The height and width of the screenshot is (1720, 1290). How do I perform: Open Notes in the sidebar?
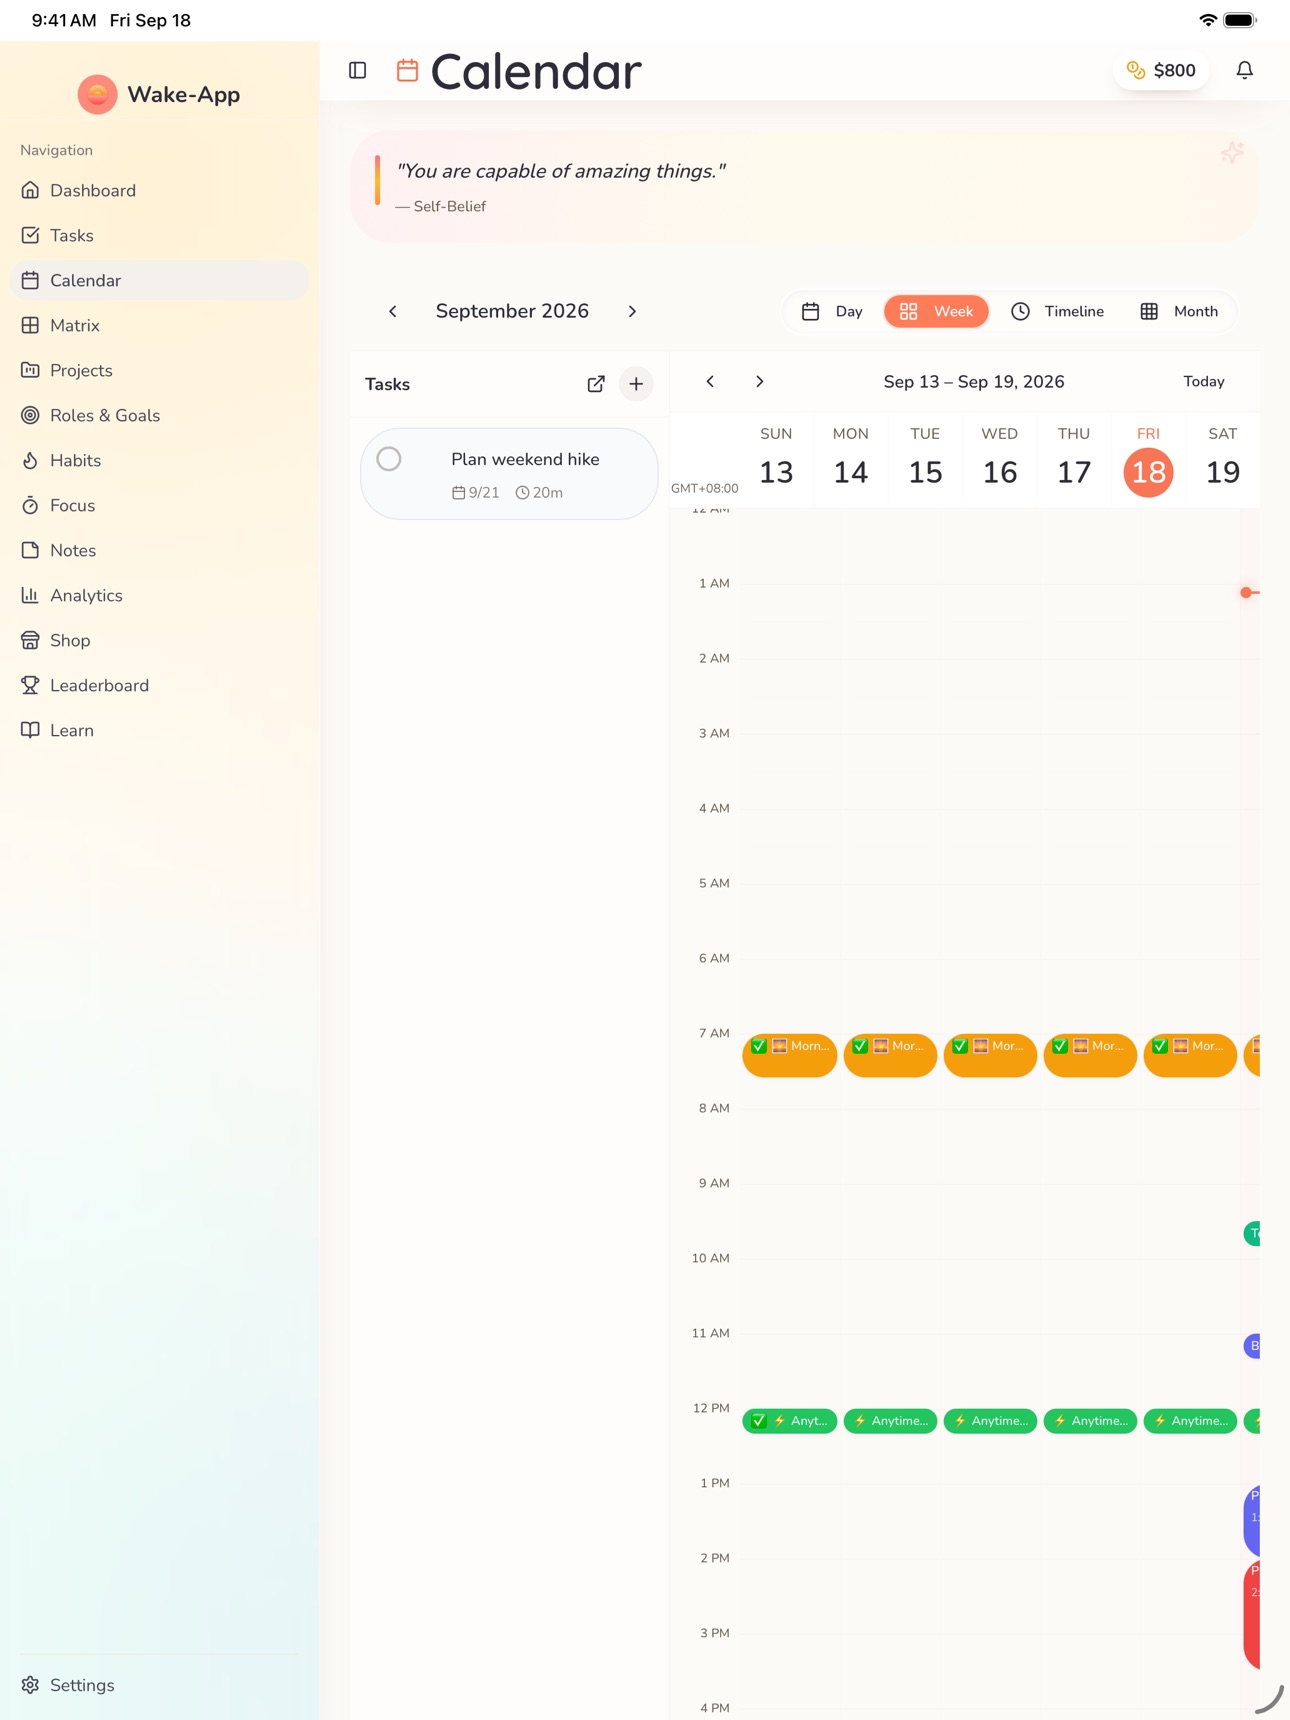click(x=160, y=550)
